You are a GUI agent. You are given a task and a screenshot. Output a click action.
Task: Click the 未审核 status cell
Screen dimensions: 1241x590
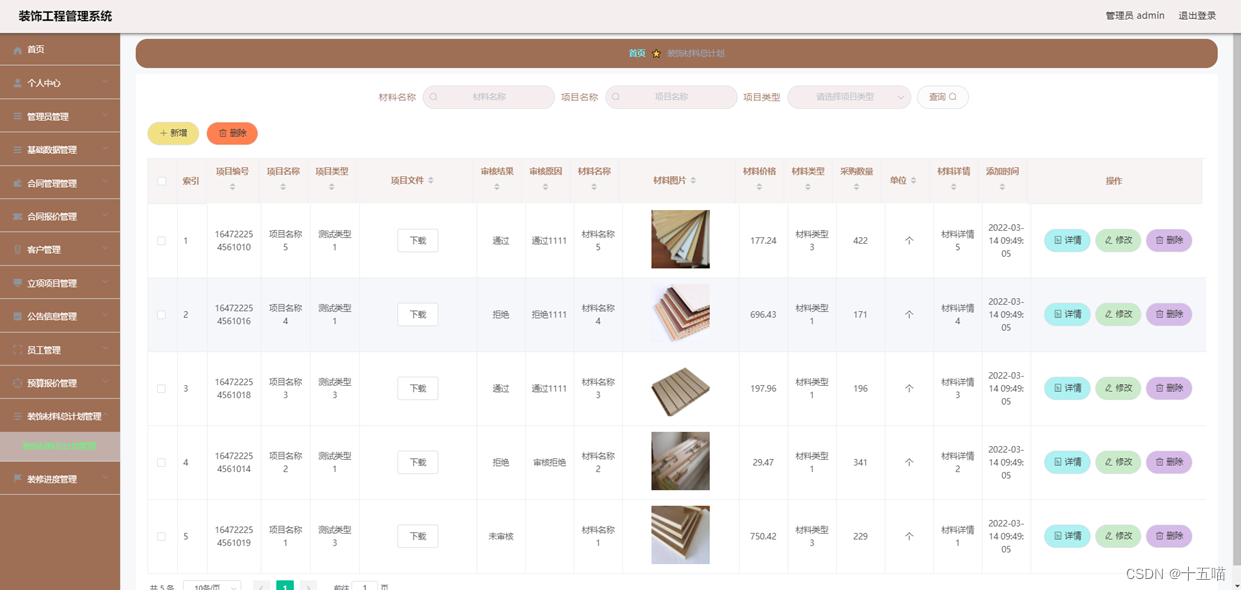pyautogui.click(x=501, y=537)
